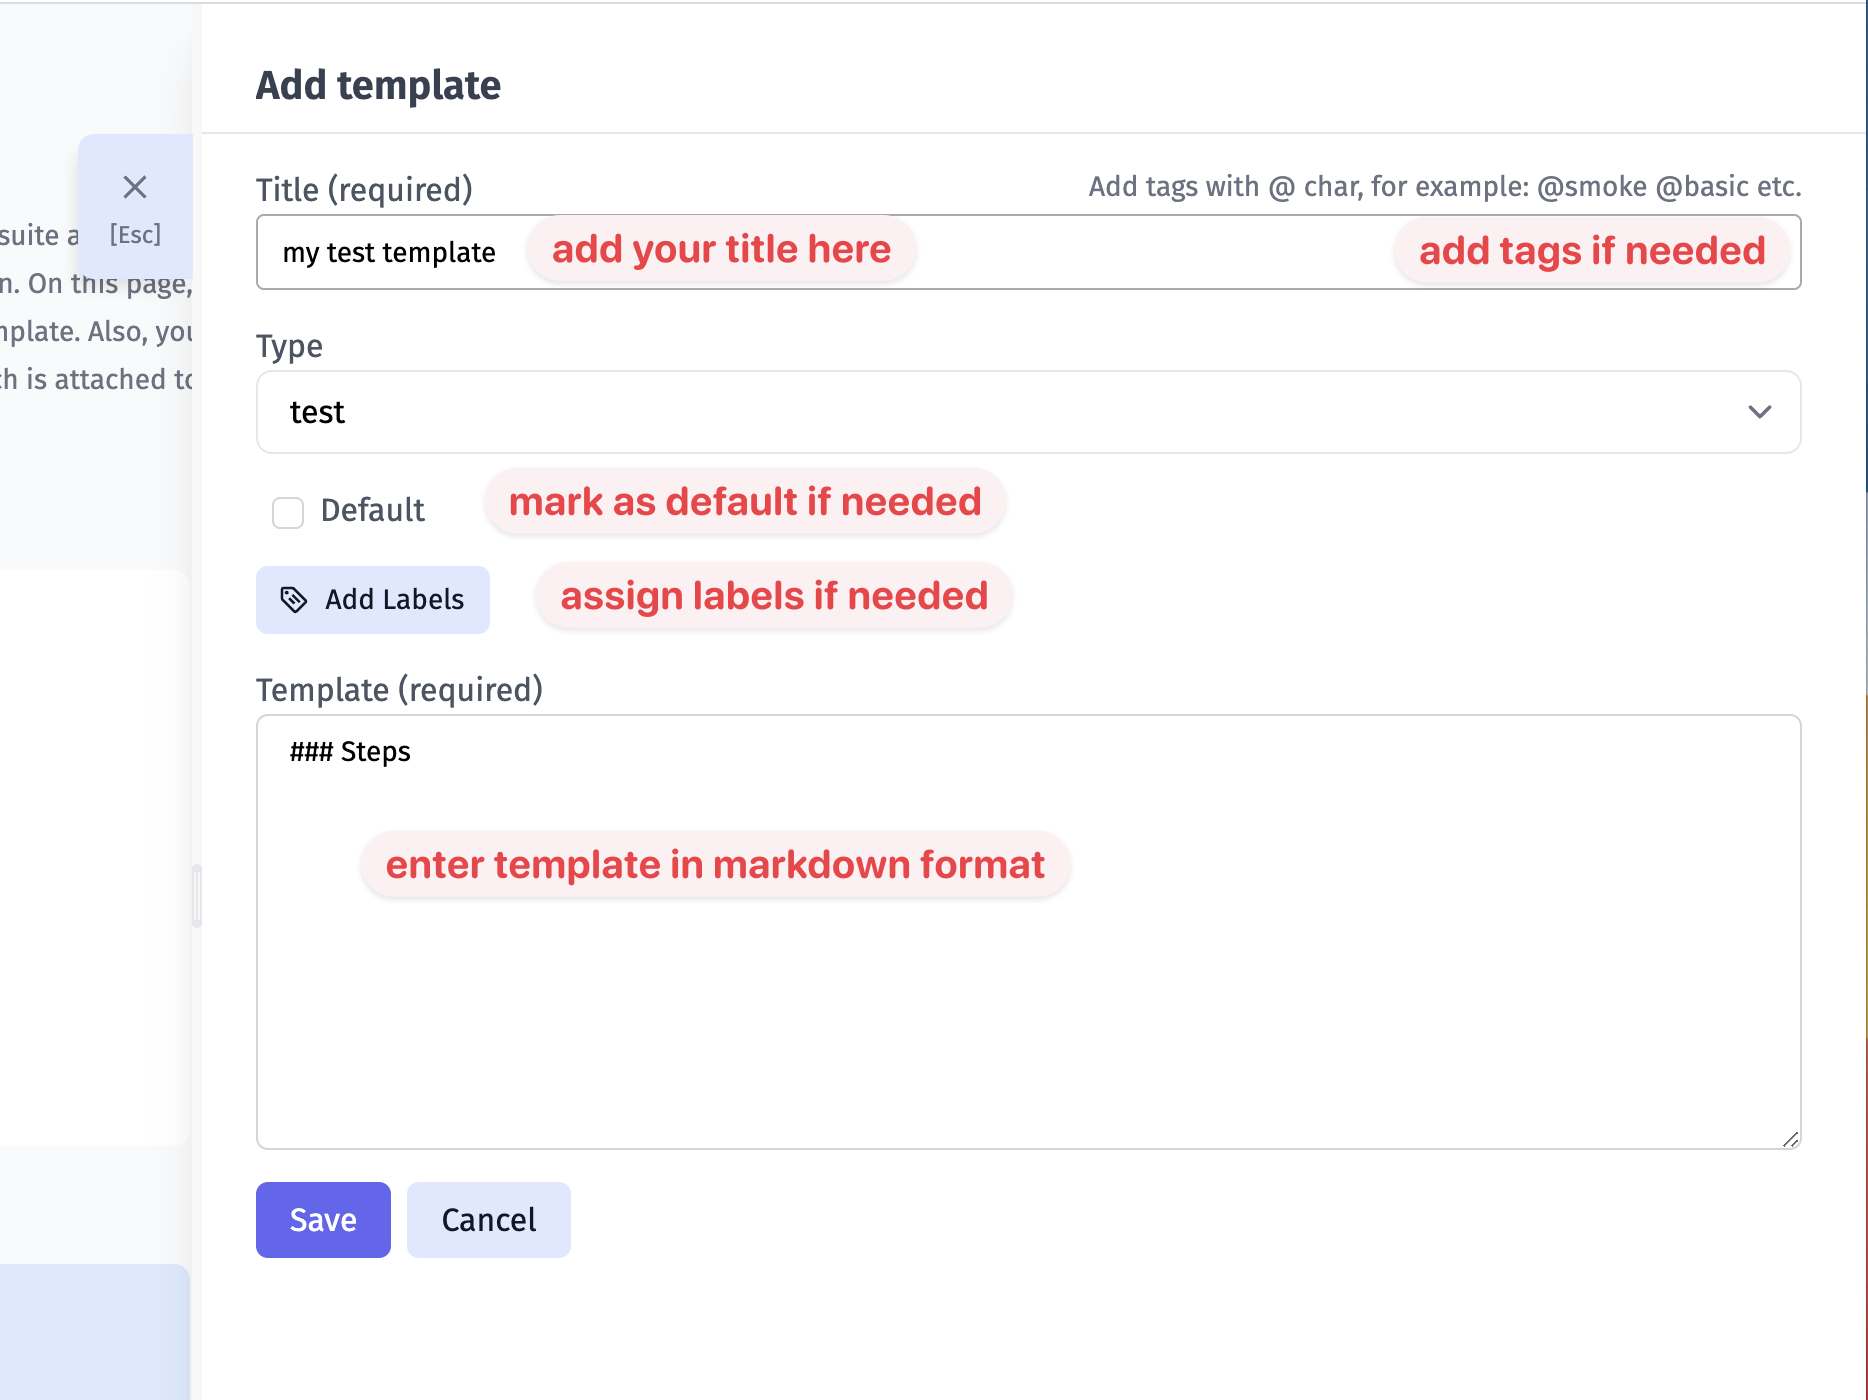
Task: Close the Add template panel with X
Action: point(135,187)
